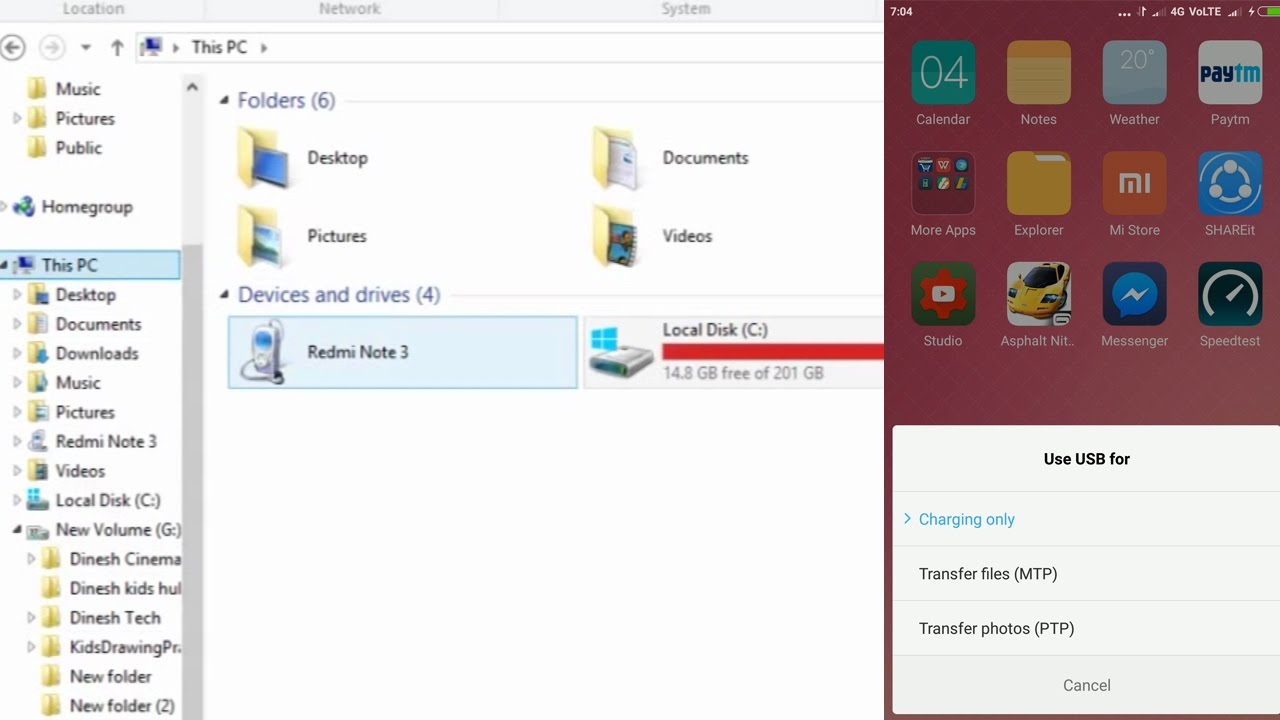Select Transfer photos (PTP) option

click(1086, 629)
